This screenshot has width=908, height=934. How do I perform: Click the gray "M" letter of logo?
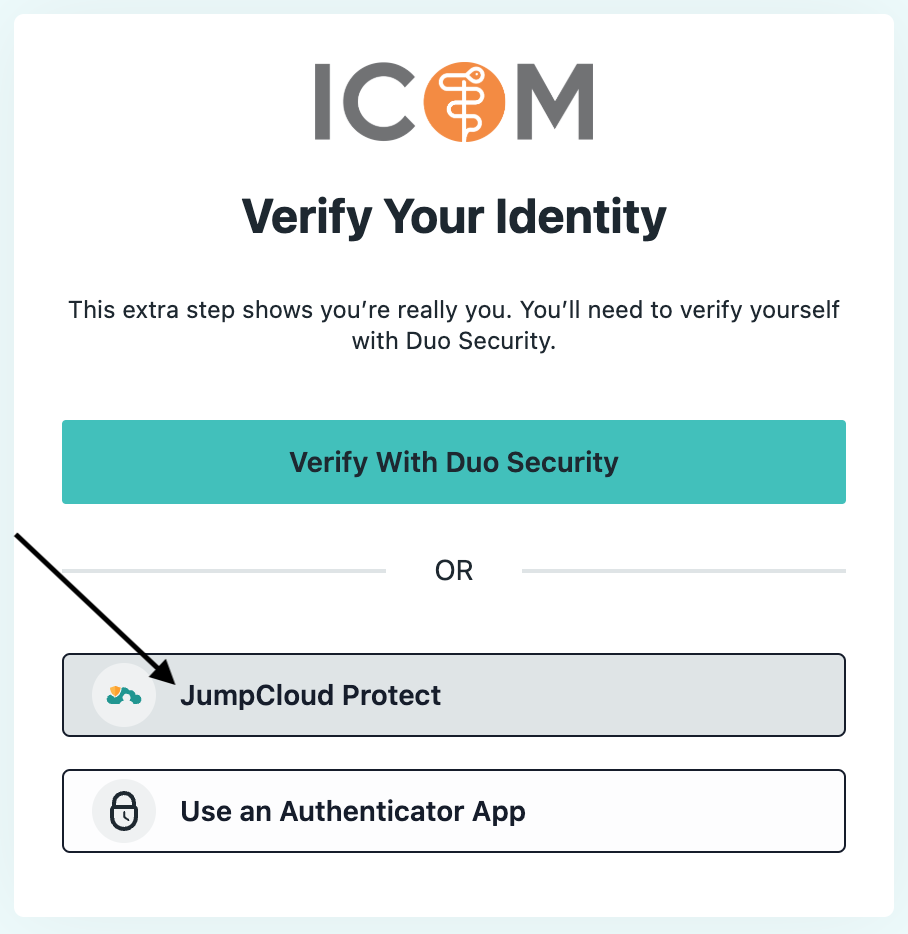pyautogui.click(x=555, y=102)
